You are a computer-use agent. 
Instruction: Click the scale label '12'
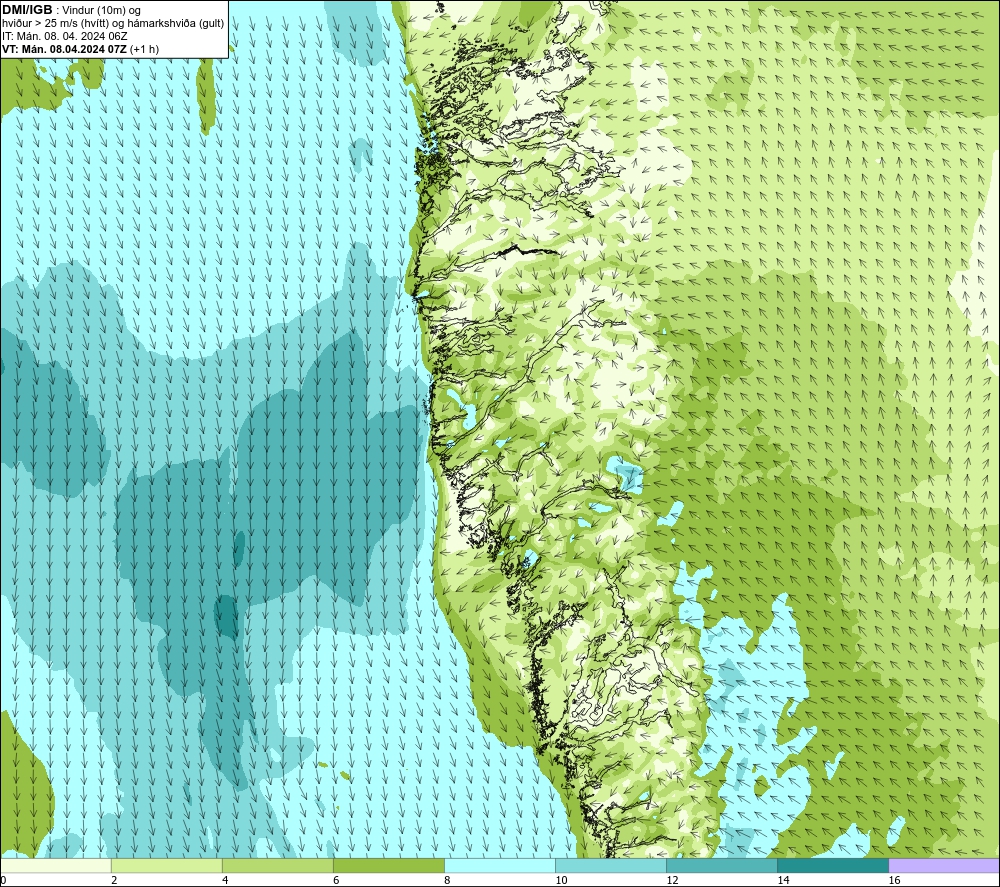point(672,880)
